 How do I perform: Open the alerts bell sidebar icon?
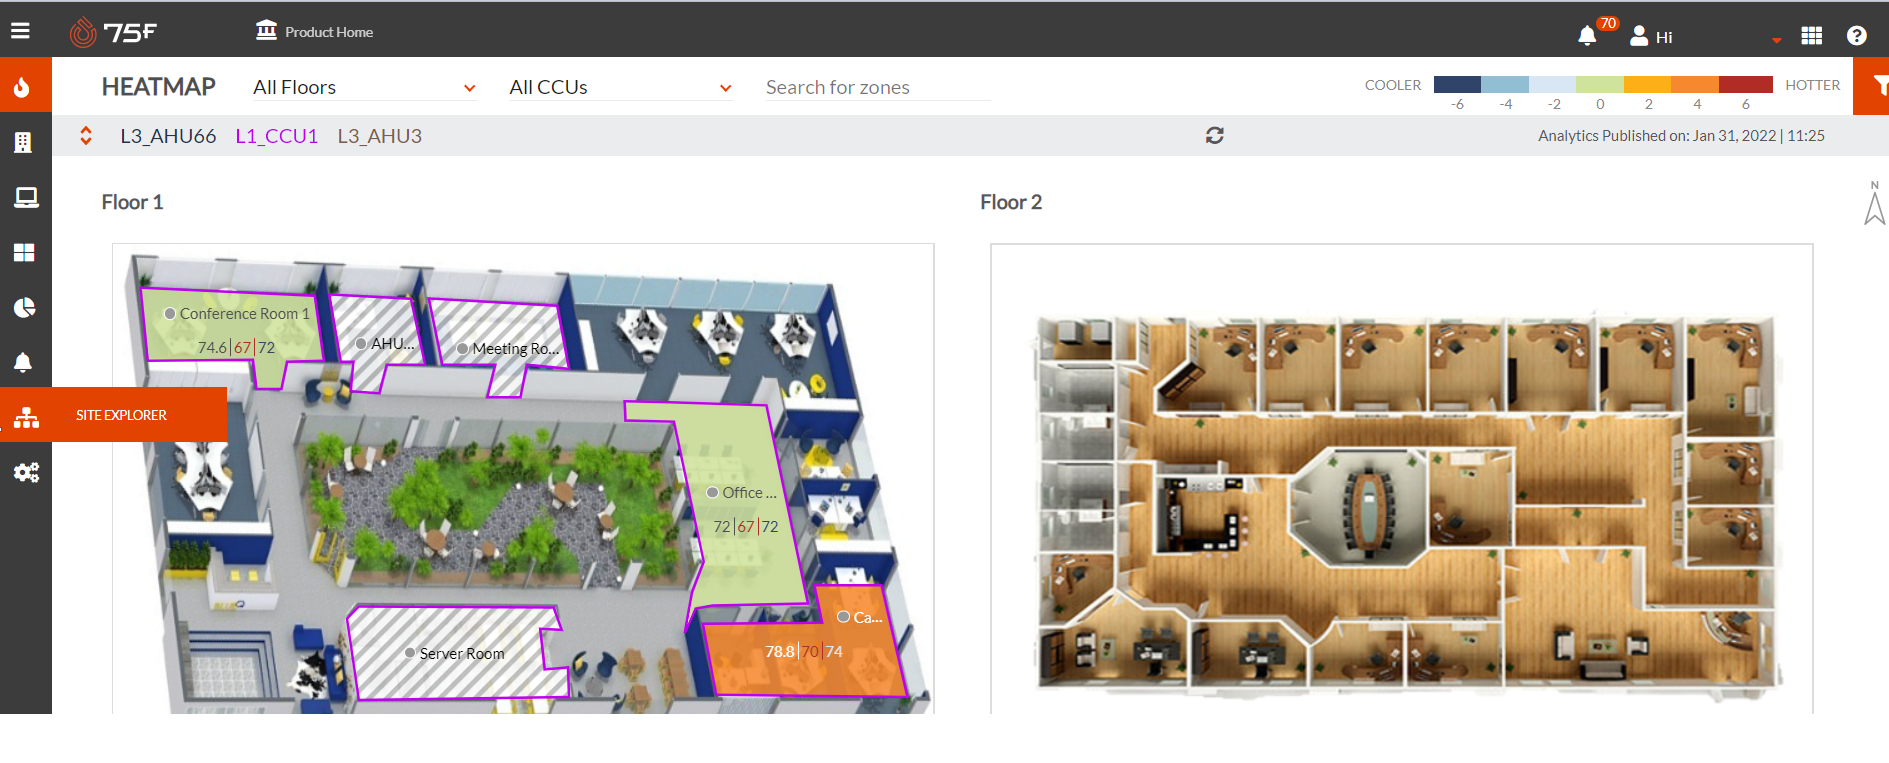tap(23, 362)
